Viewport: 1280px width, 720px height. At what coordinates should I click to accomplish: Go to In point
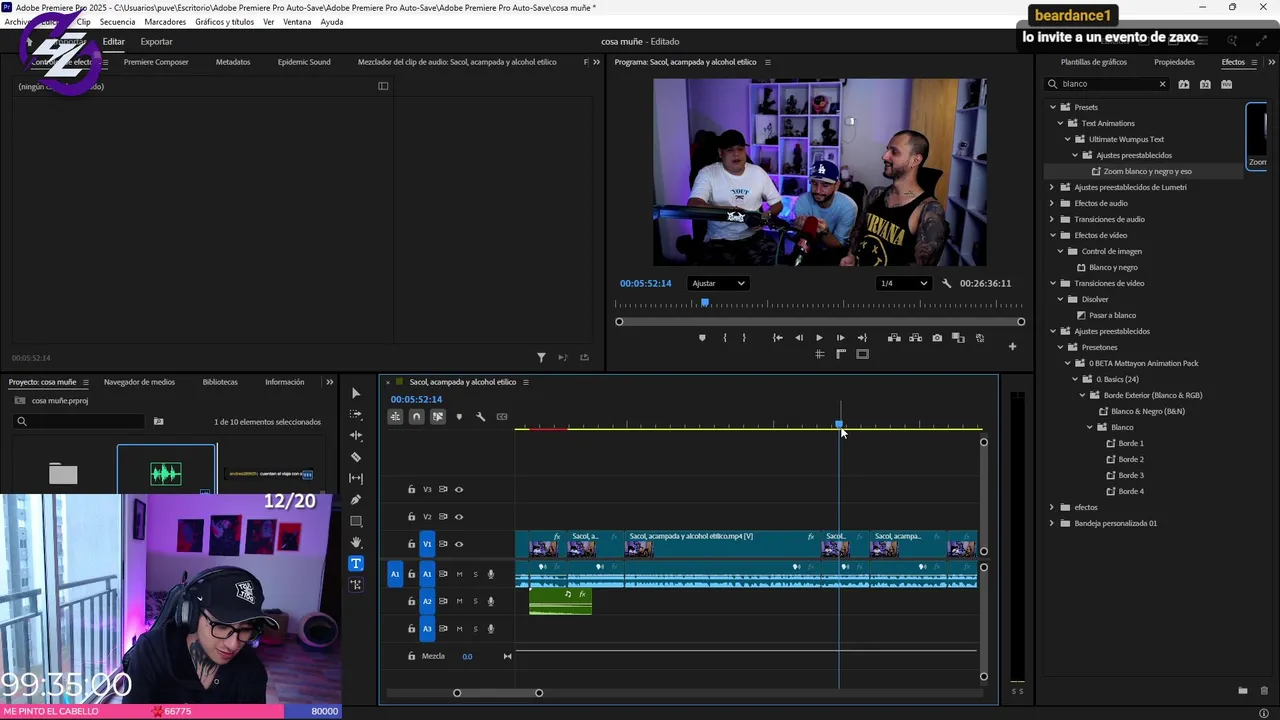coord(777,338)
